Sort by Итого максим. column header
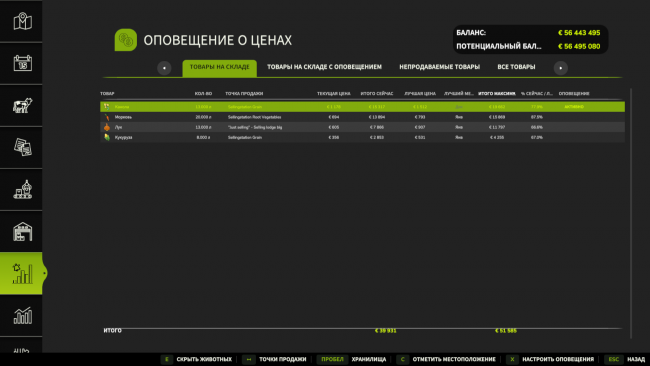Screen dimensions: 650x366 click(x=497, y=94)
